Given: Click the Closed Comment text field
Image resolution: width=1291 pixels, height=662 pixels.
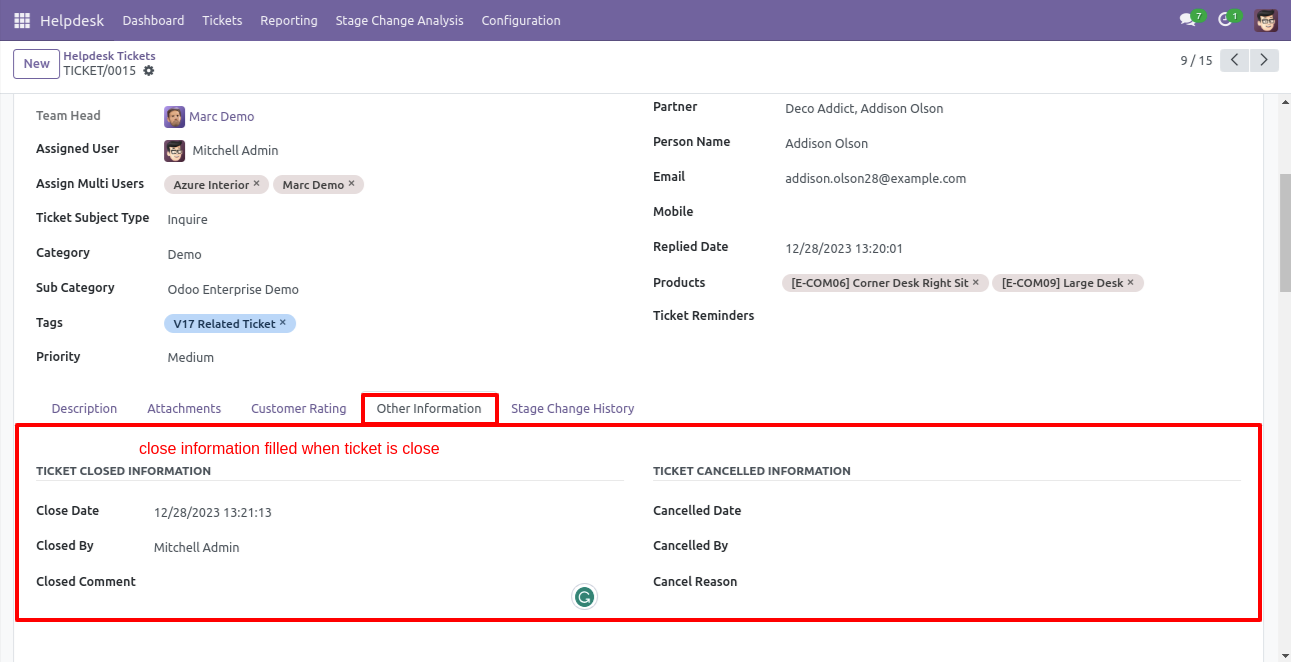Looking at the screenshot, I should pos(387,582).
